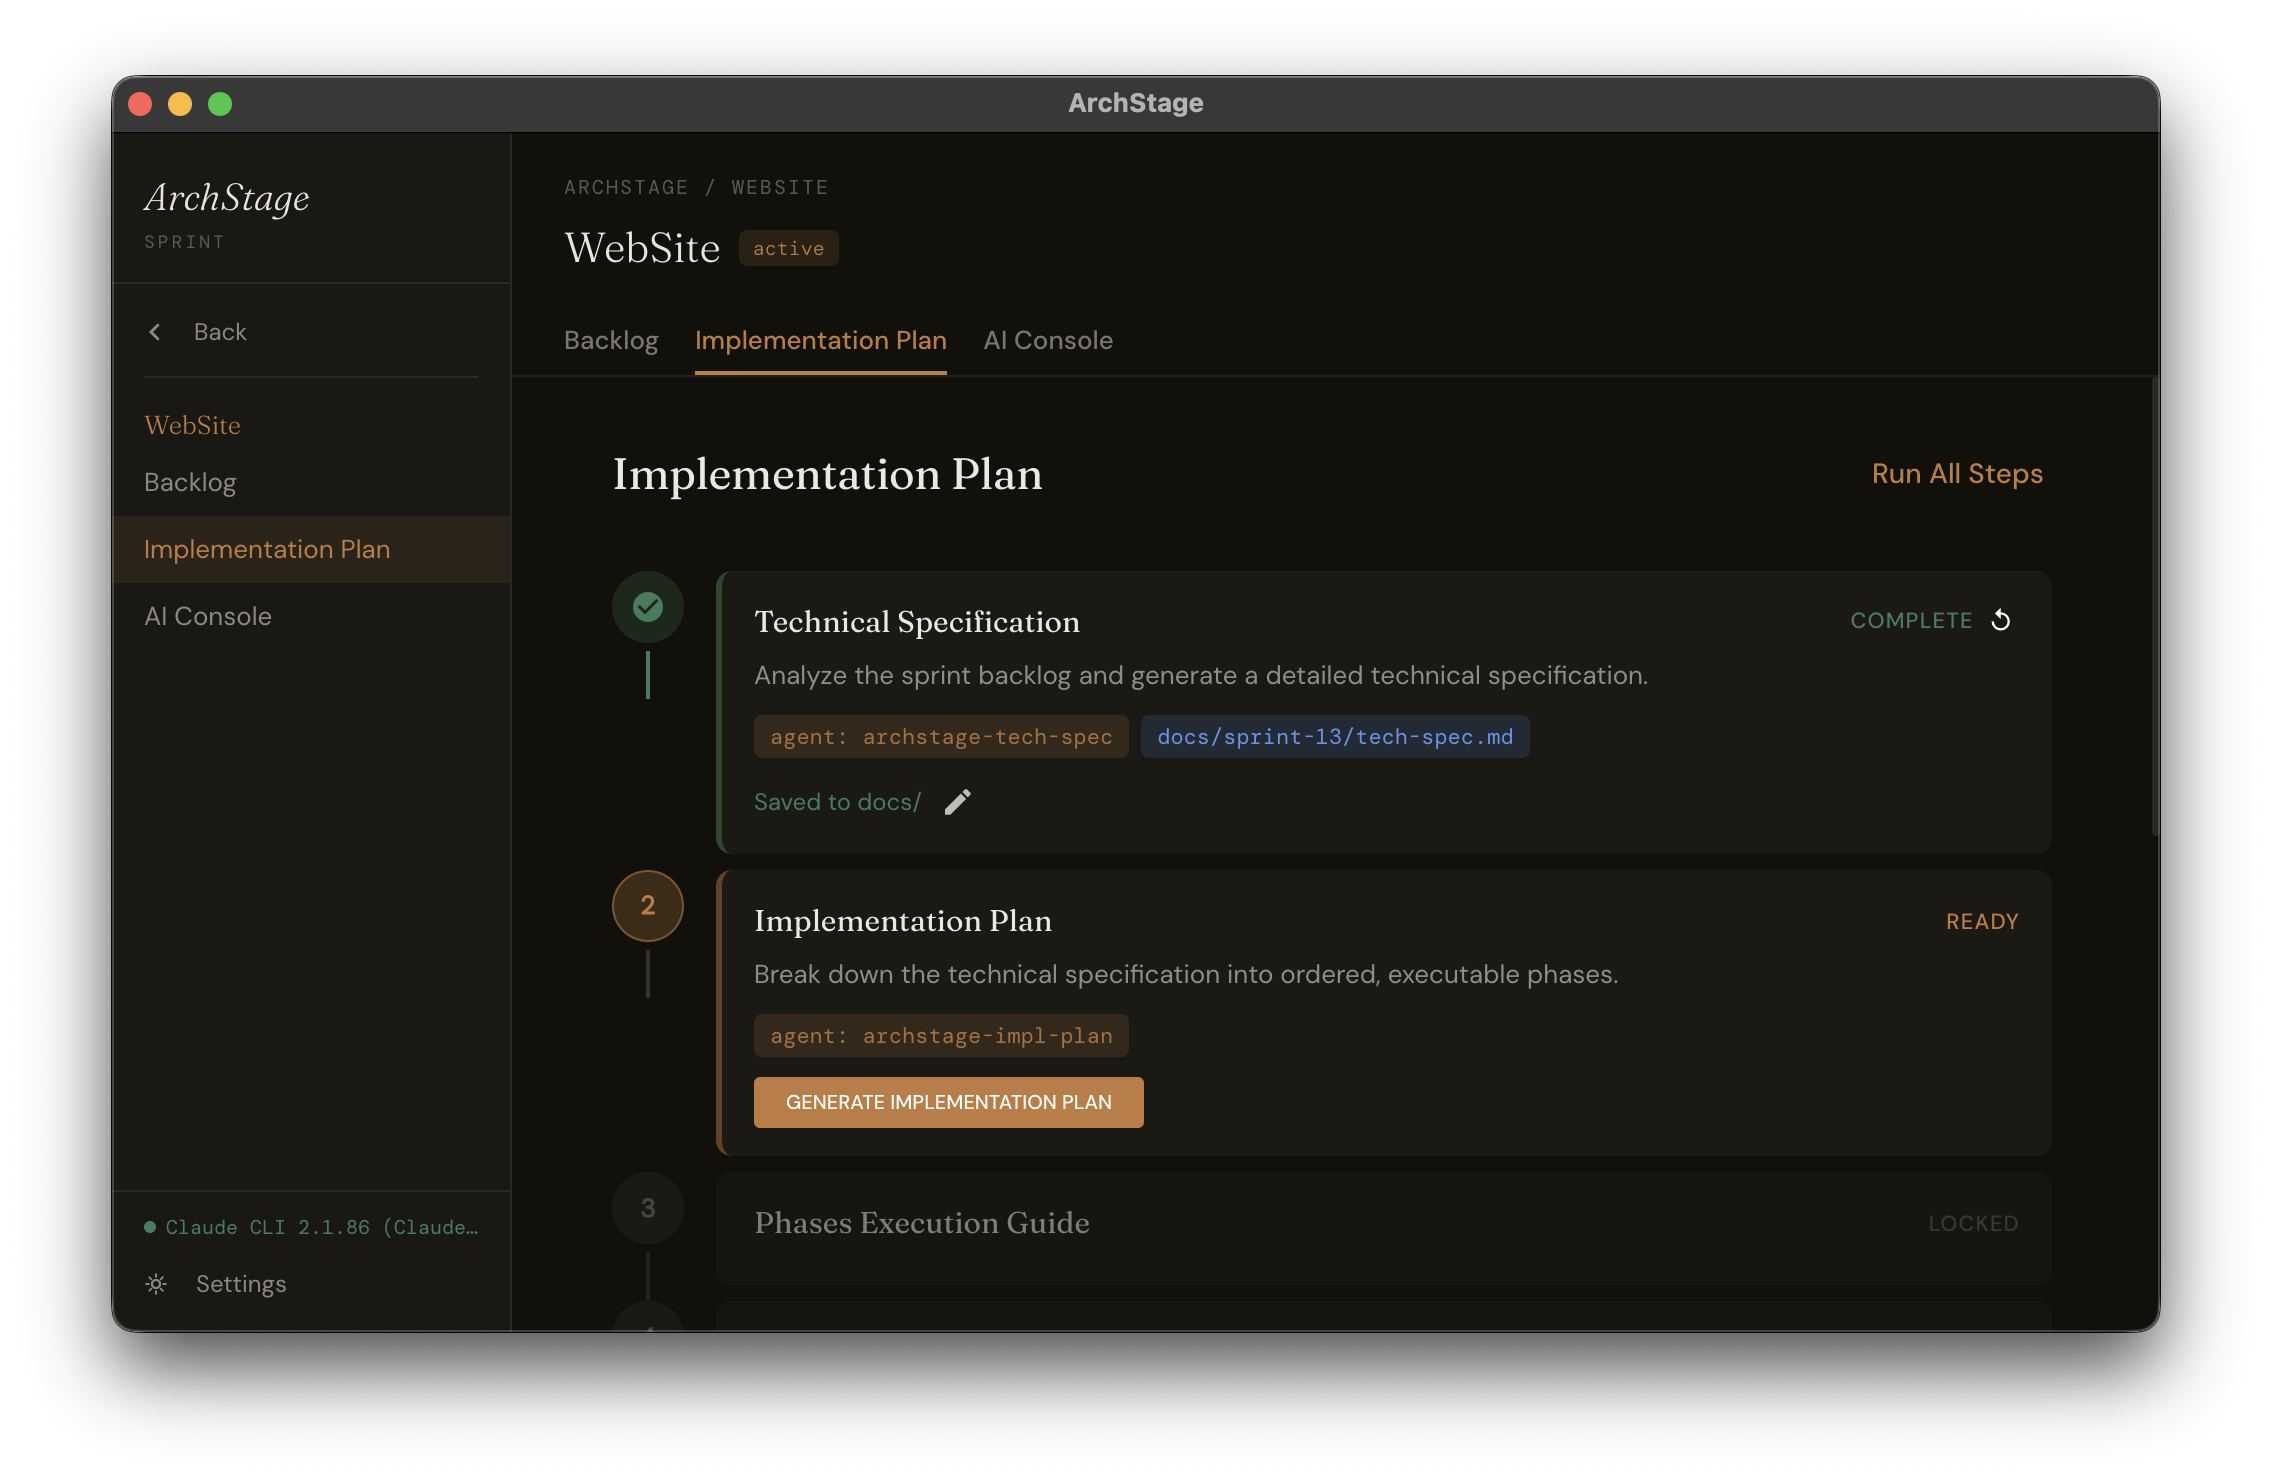
Task: Expand the Phases Execution Guide step
Action: point(922,1223)
